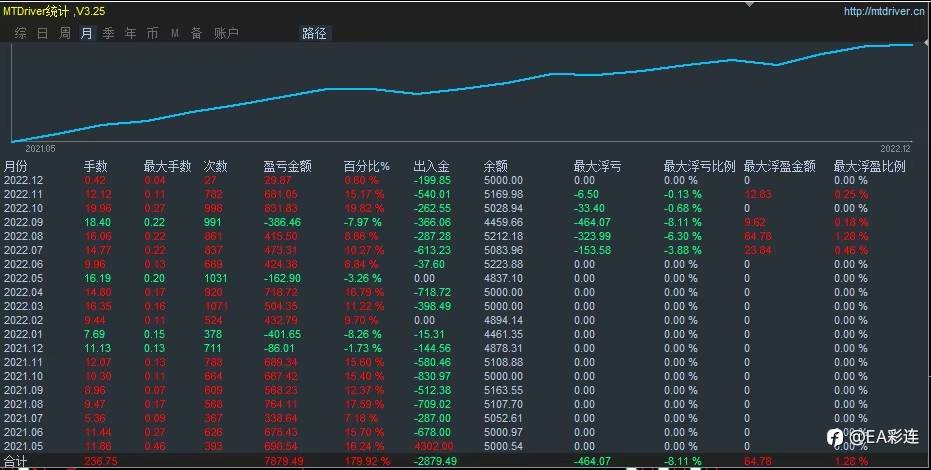Click balance value 4459.66

point(504,222)
